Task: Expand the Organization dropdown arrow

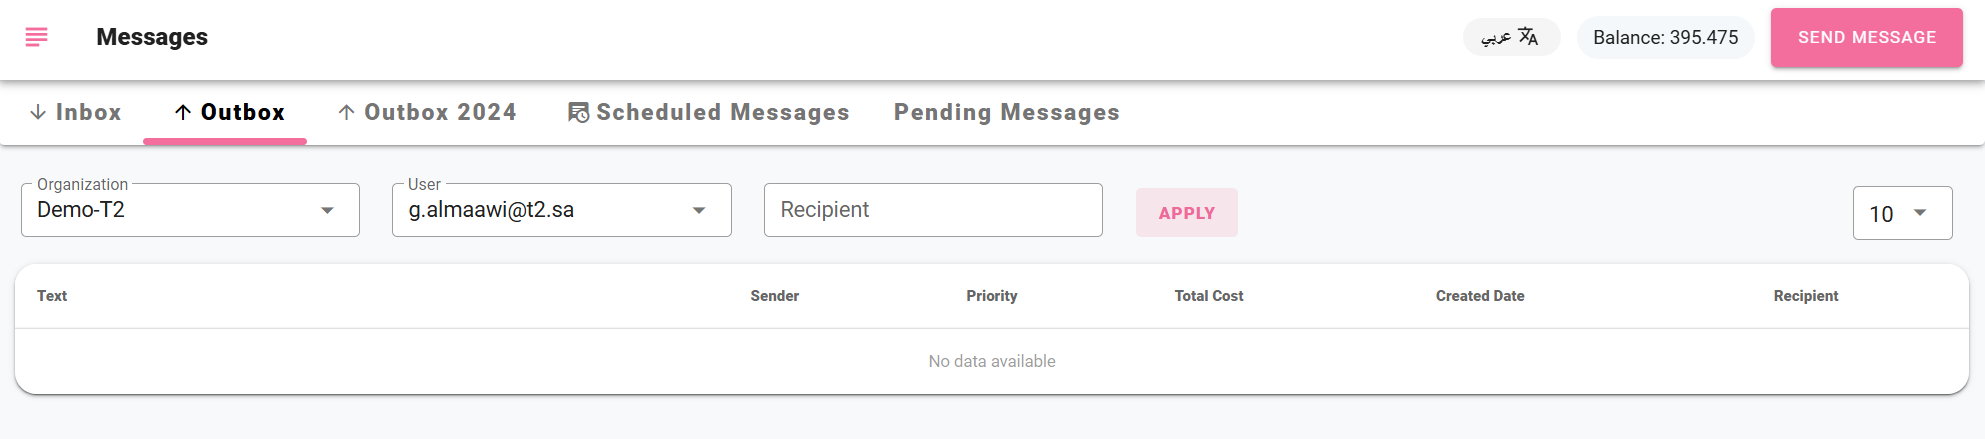Action: click(x=327, y=210)
